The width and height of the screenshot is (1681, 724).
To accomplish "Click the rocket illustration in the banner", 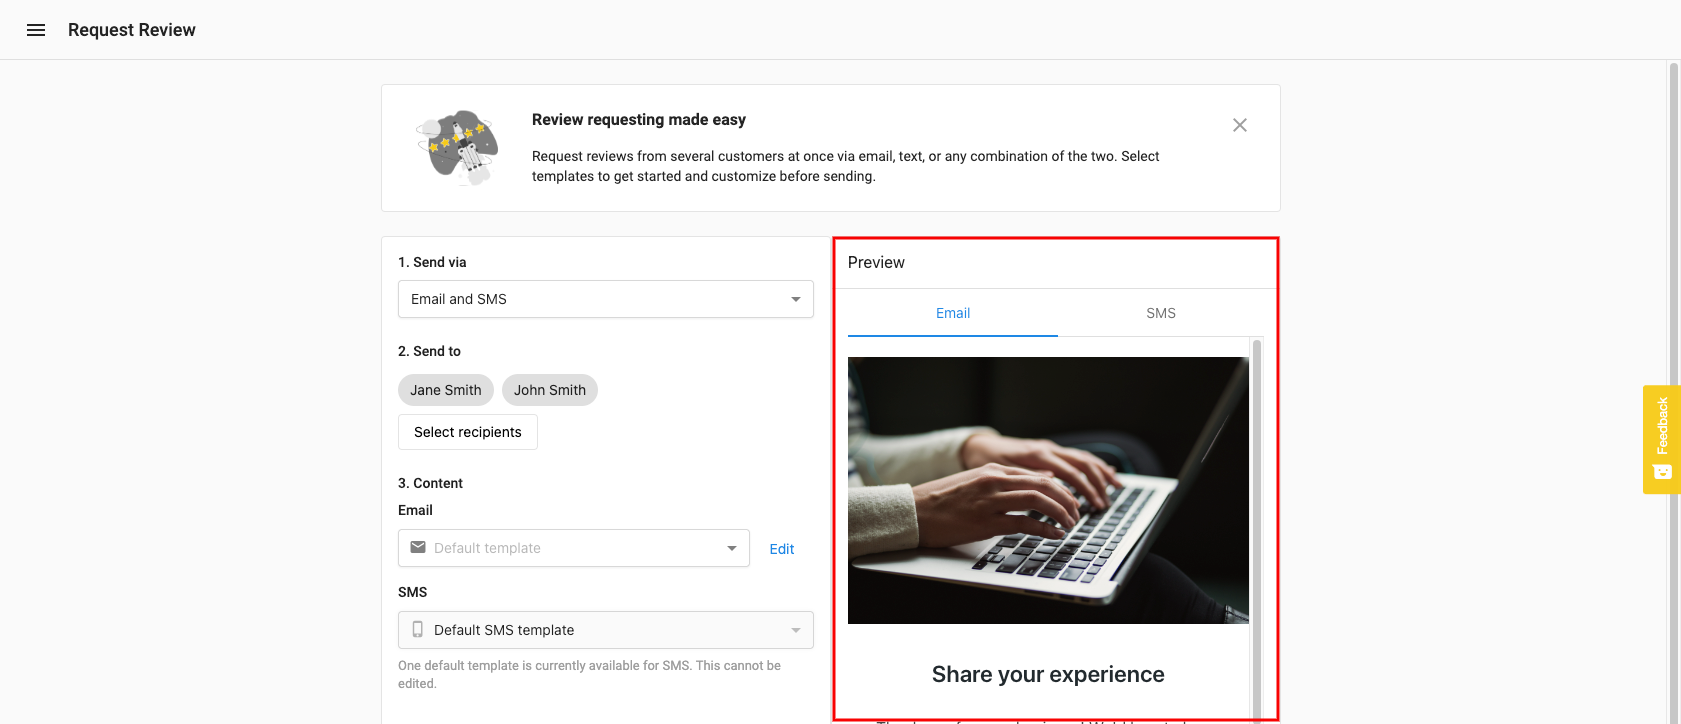I will pos(458,147).
